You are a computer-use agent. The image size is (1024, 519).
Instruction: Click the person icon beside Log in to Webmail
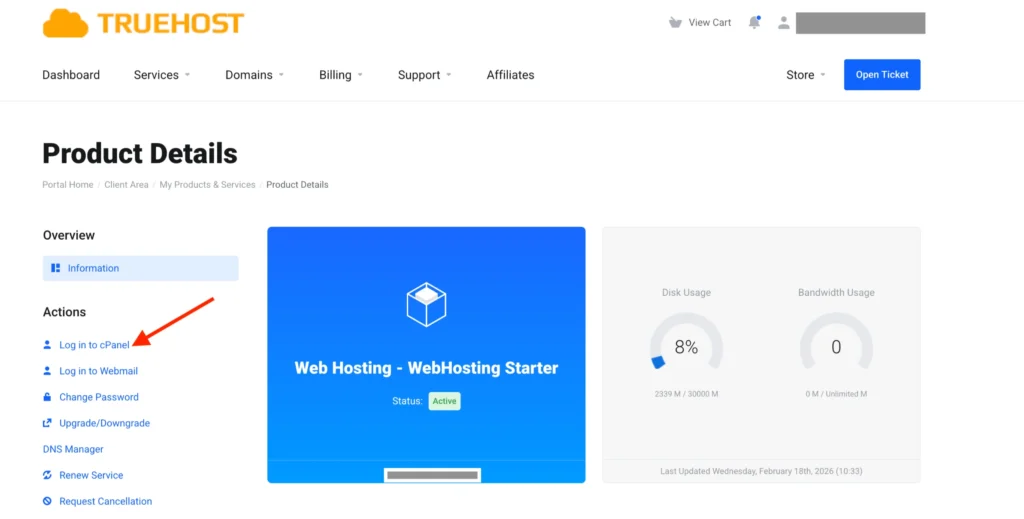[47, 371]
